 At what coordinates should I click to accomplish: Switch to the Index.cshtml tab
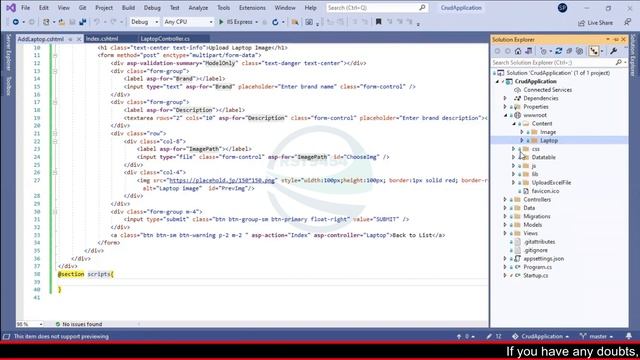102,39
